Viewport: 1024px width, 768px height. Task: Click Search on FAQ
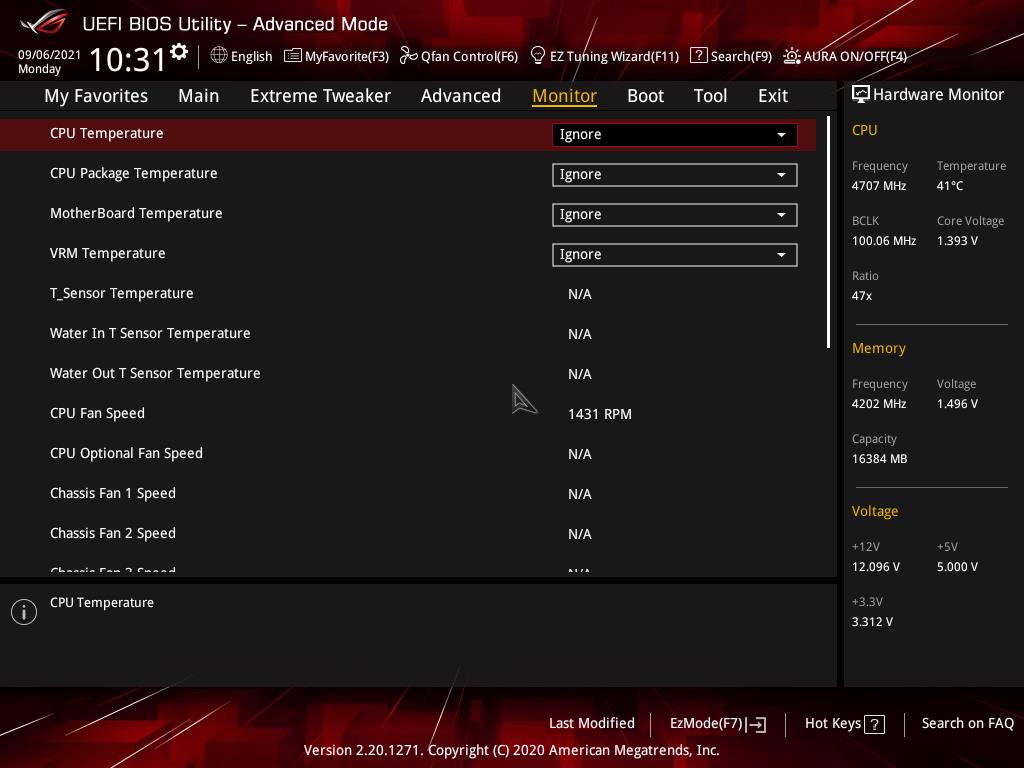click(x=967, y=723)
